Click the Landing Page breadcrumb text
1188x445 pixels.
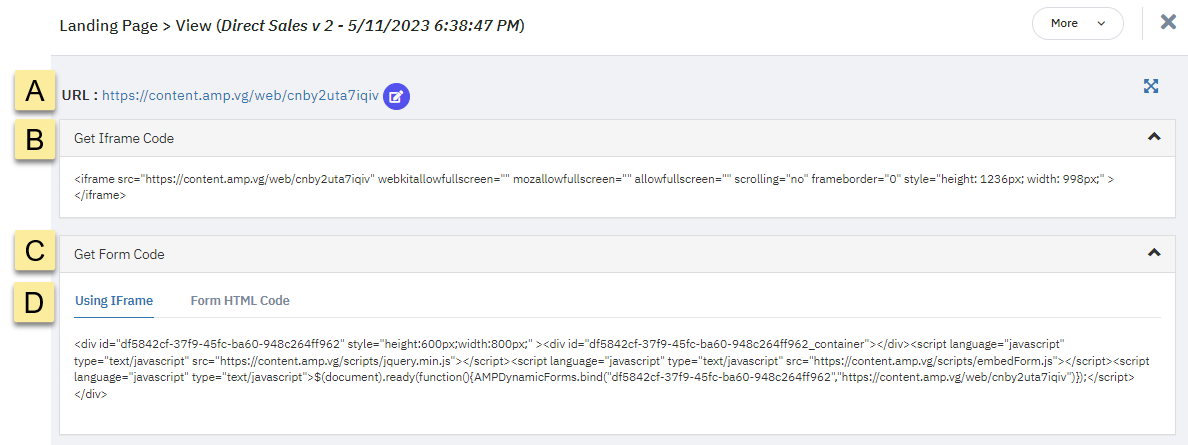[x=104, y=24]
